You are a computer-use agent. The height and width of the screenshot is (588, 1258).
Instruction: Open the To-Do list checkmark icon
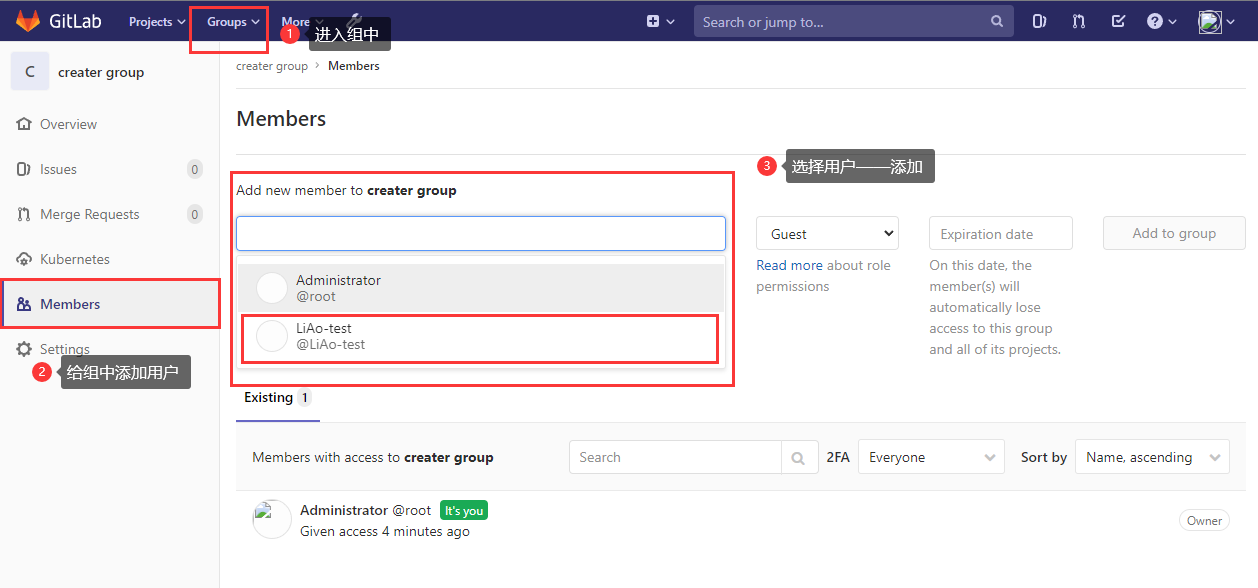1118,20
